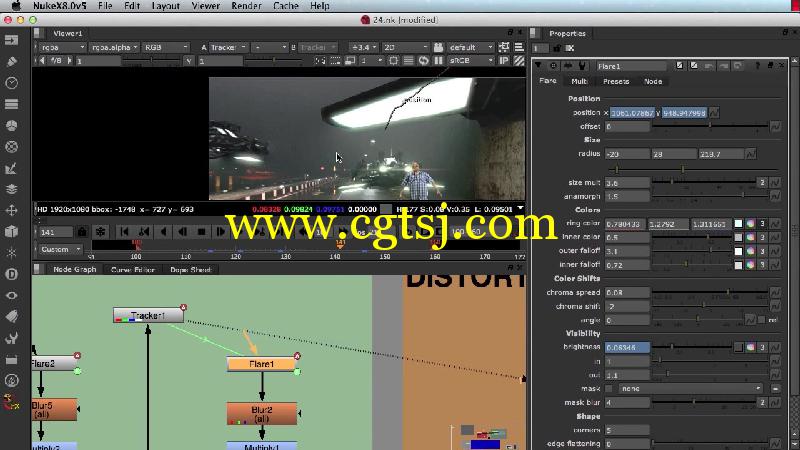Open the Time nodes clock icon

(11, 83)
